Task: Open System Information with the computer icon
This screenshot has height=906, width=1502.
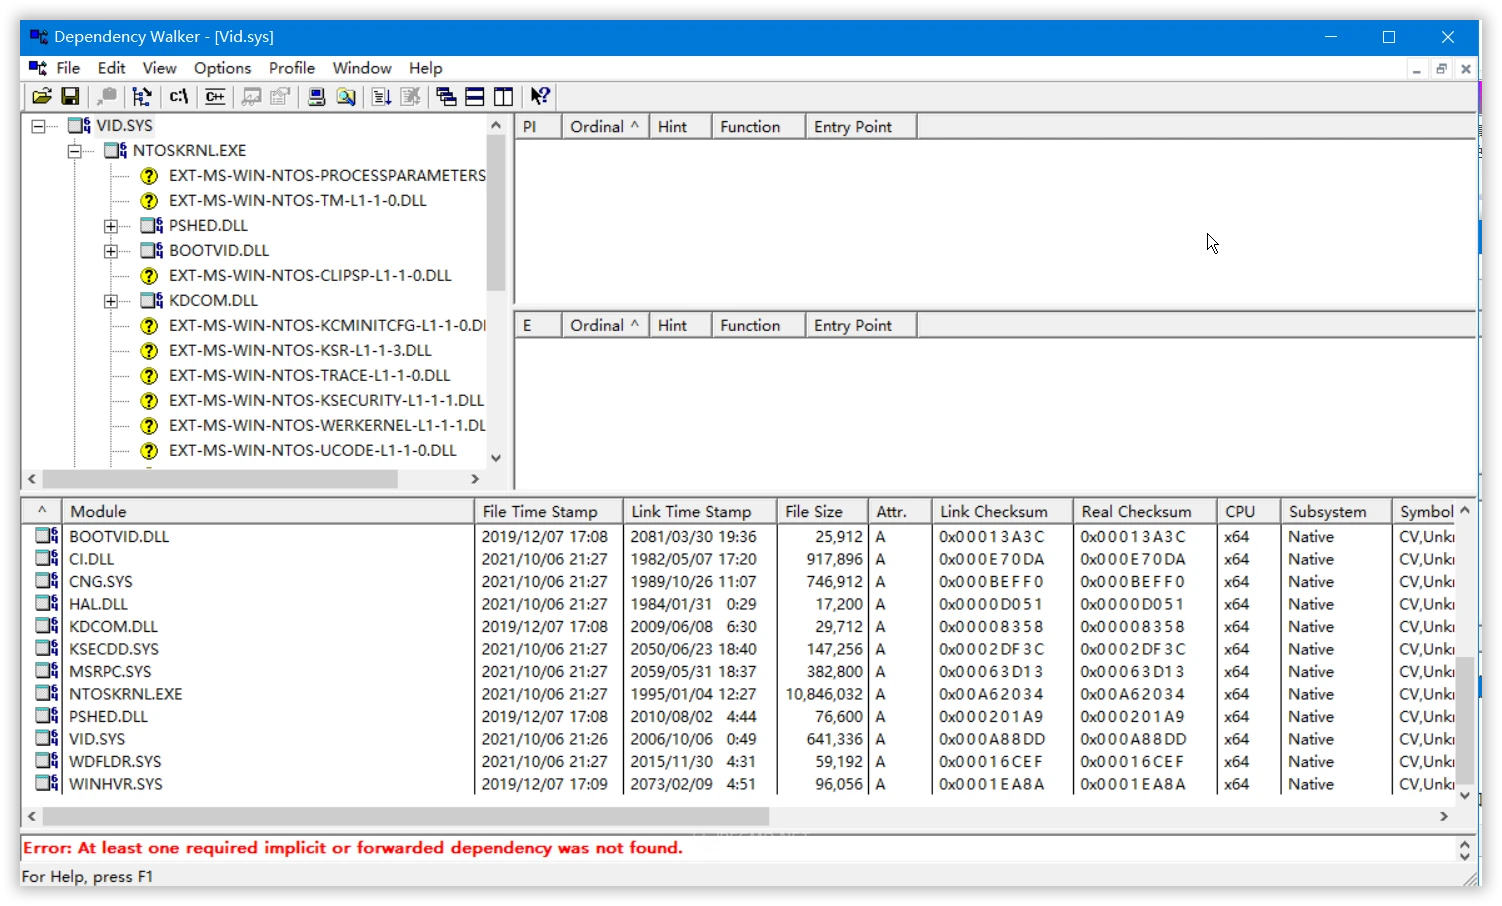Action: pyautogui.click(x=316, y=96)
